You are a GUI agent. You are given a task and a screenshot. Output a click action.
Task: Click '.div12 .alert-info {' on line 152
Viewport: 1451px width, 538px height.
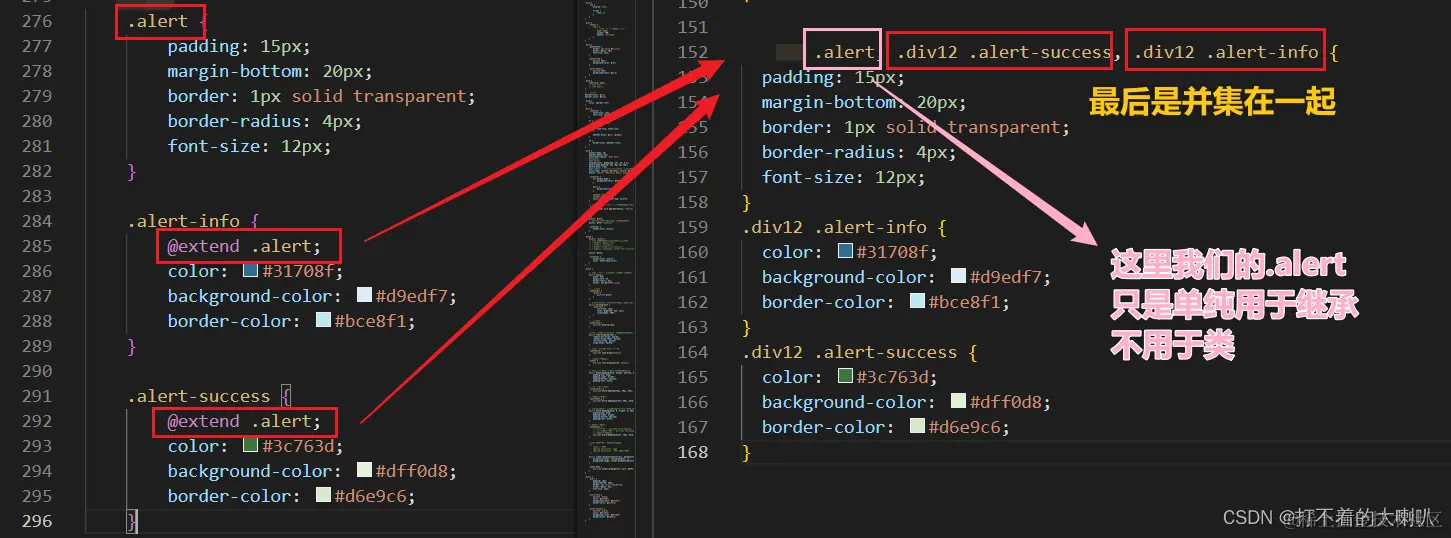(1236, 52)
